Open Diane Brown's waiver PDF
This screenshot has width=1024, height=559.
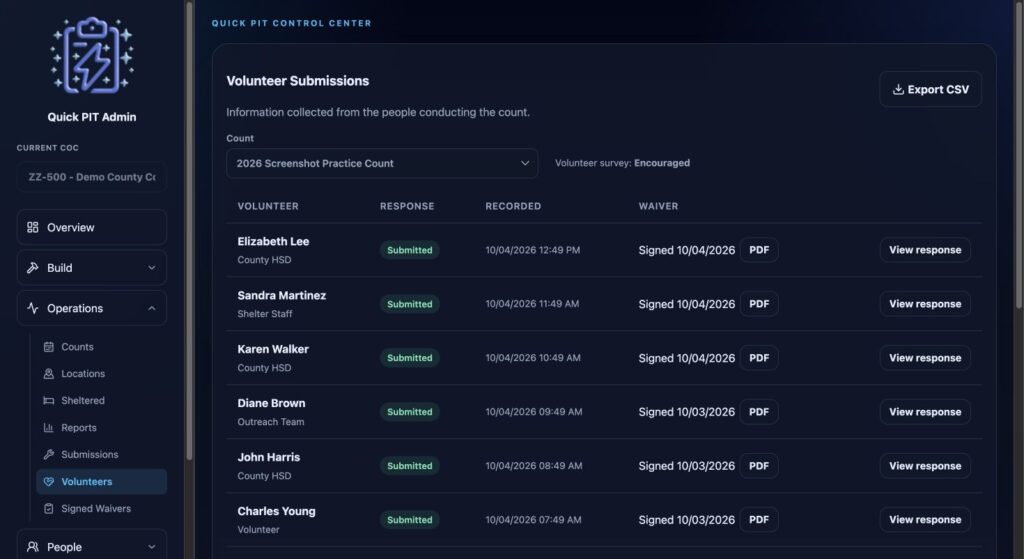click(x=759, y=412)
